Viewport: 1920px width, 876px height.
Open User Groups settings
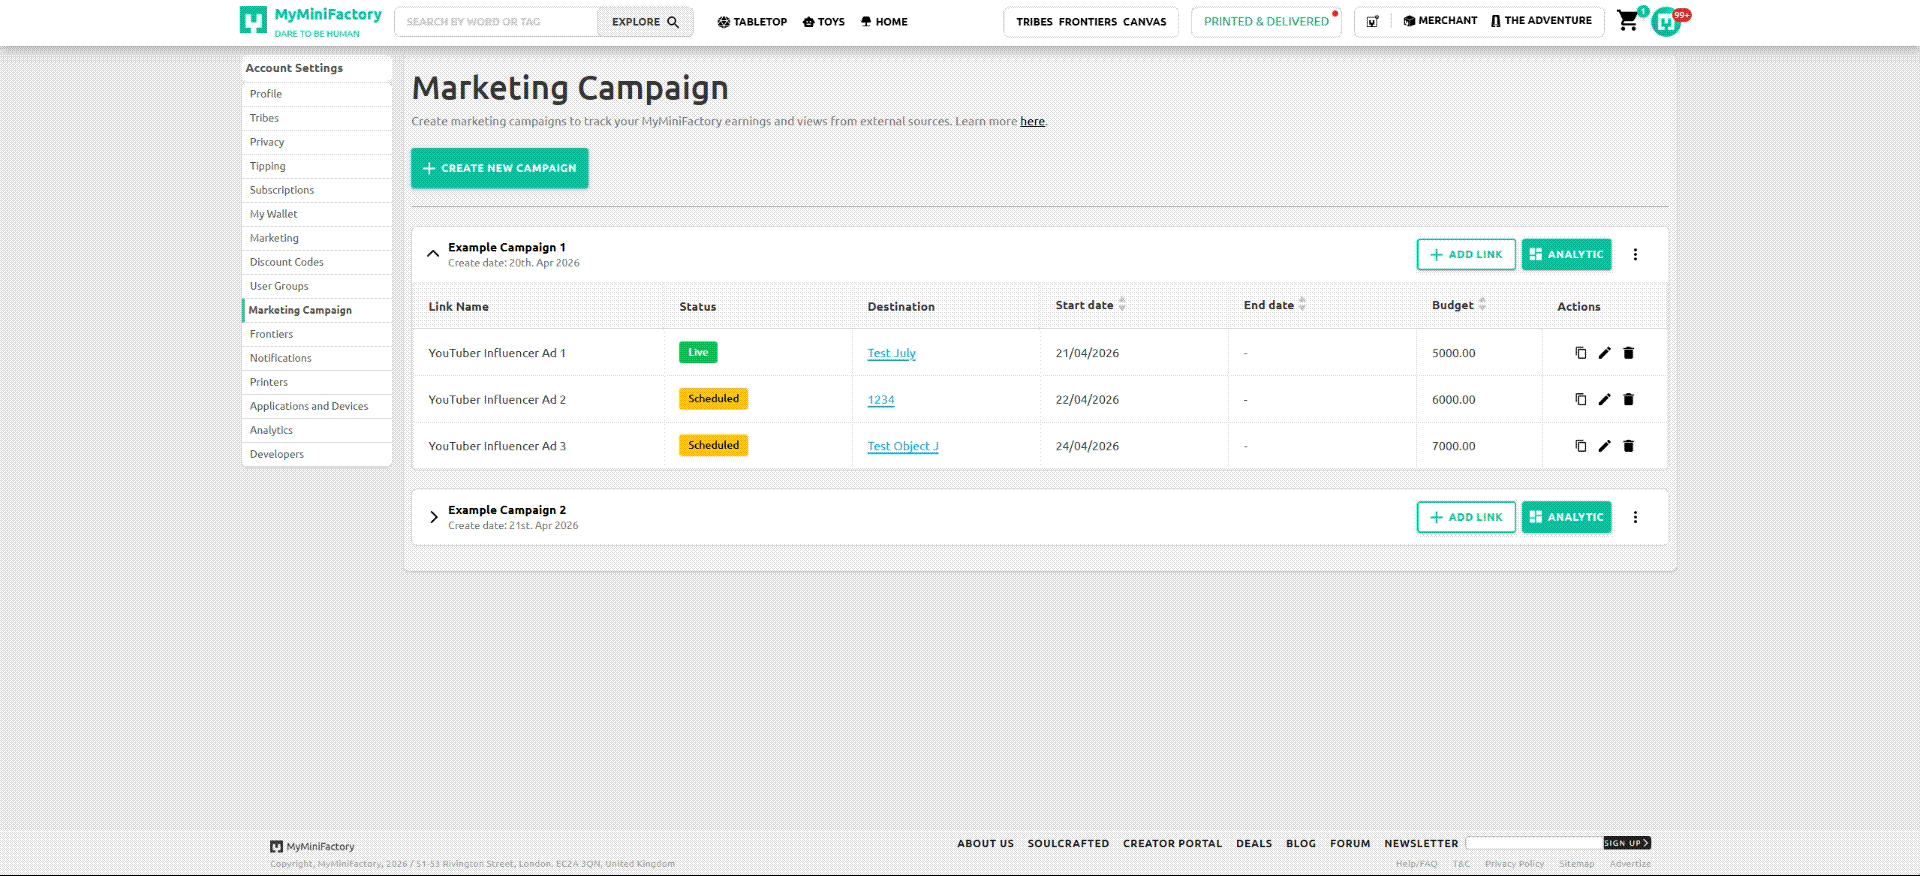(x=317, y=286)
